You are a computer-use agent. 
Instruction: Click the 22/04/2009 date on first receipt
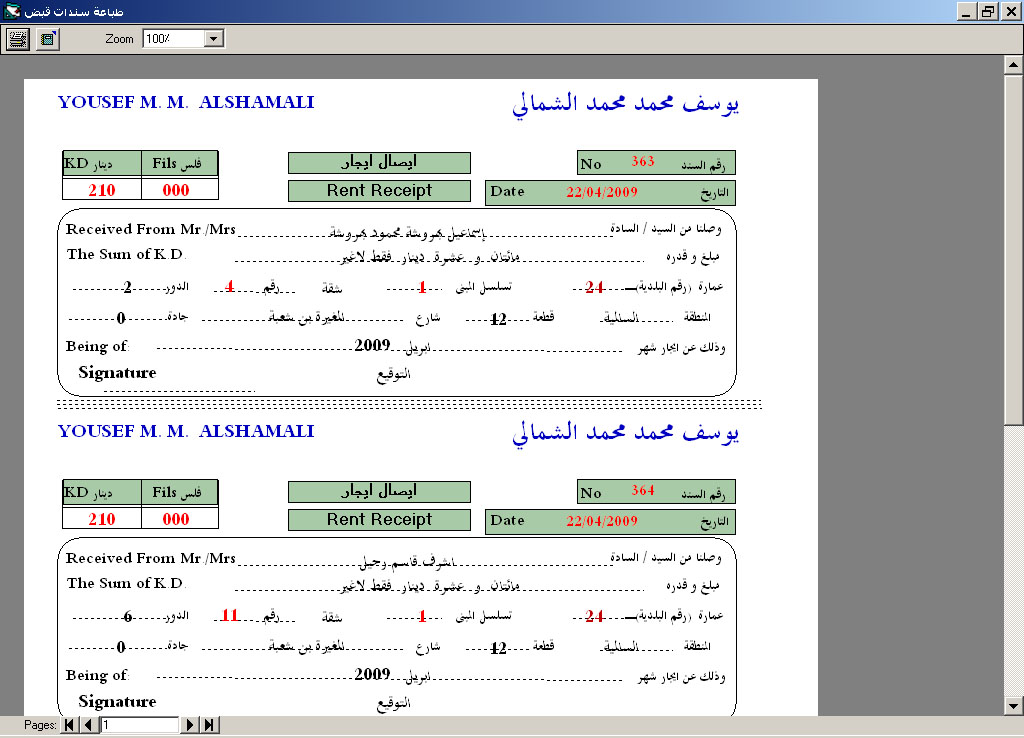click(601, 192)
